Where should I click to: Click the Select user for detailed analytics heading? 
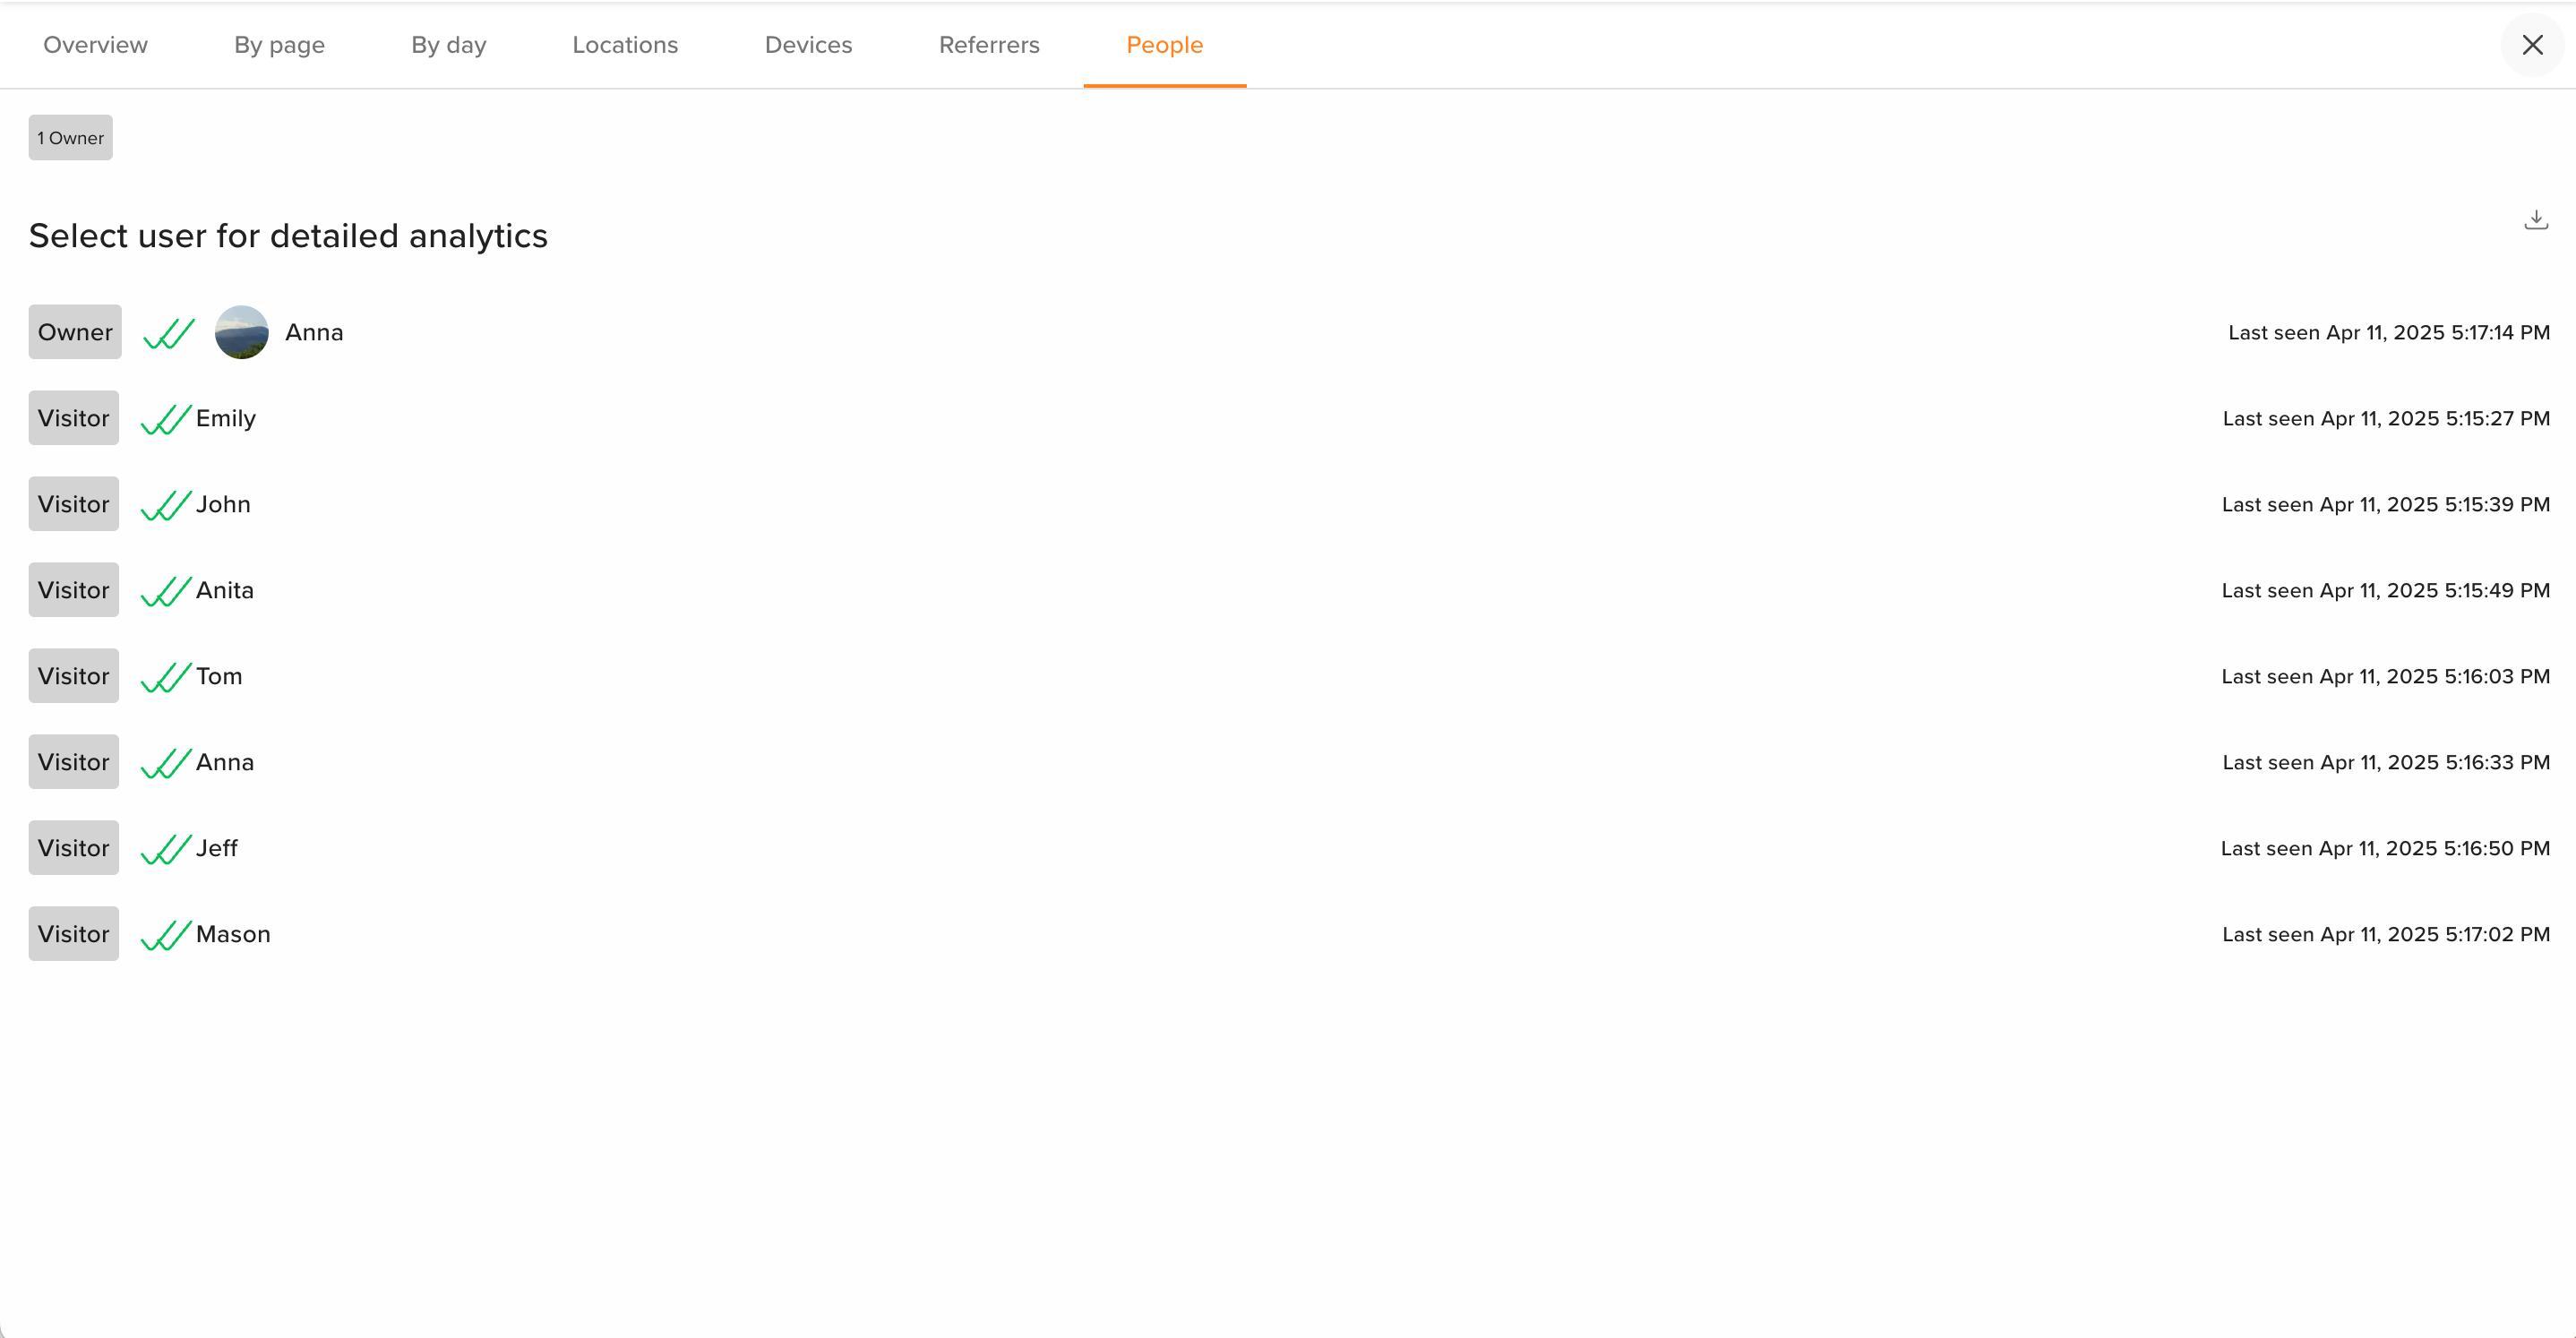click(x=288, y=236)
